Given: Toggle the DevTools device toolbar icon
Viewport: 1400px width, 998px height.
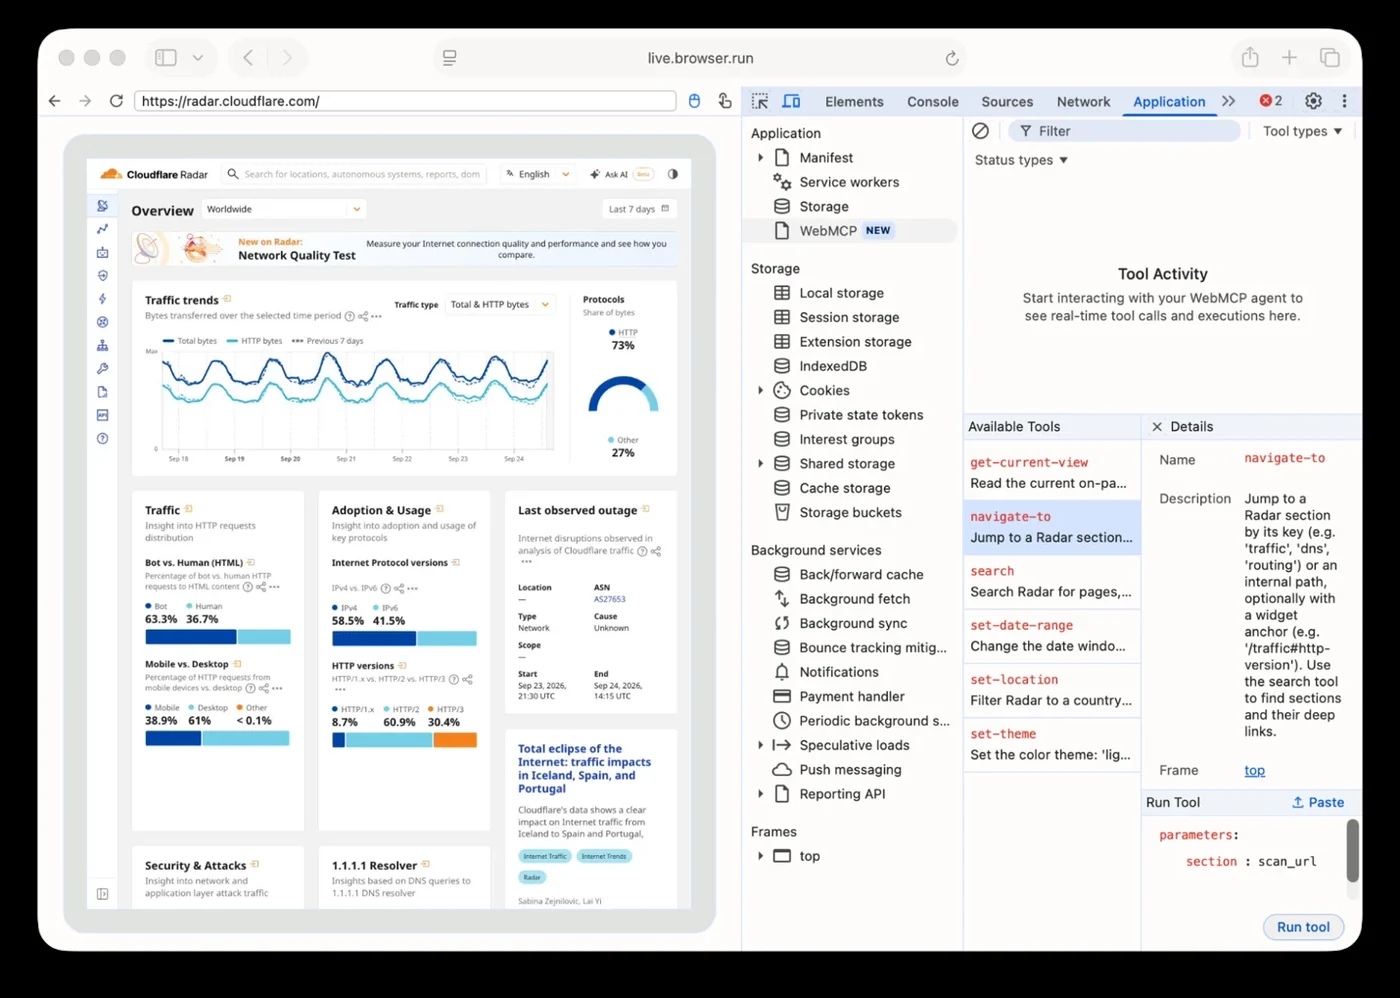Looking at the screenshot, I should pos(791,101).
